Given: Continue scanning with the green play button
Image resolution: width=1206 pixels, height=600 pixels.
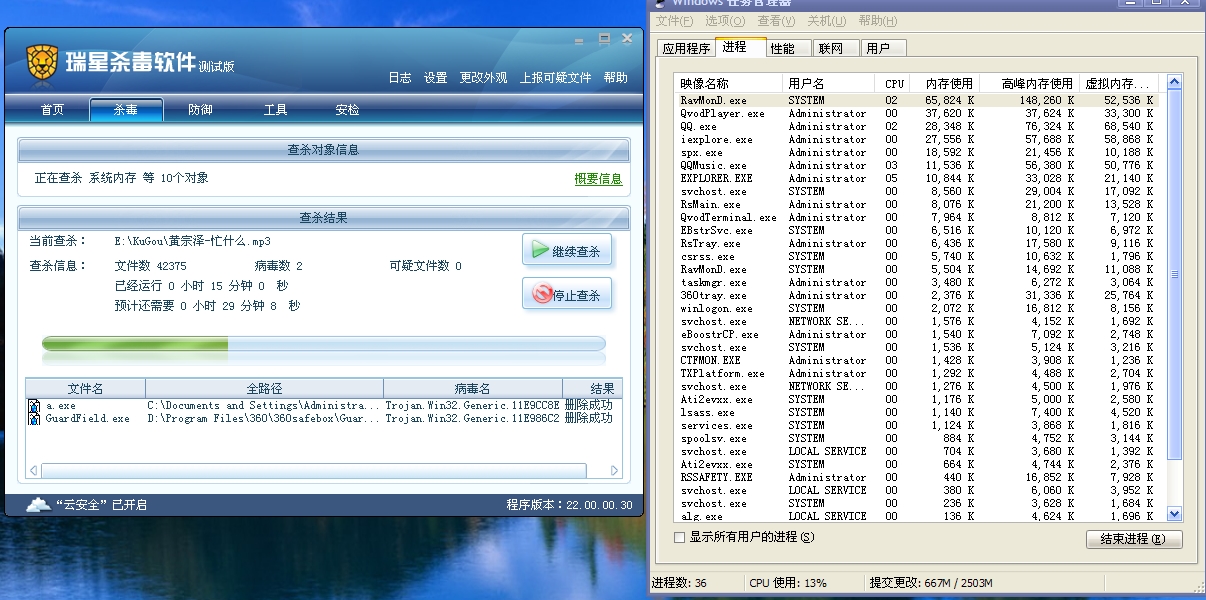Looking at the screenshot, I should tap(567, 250).
